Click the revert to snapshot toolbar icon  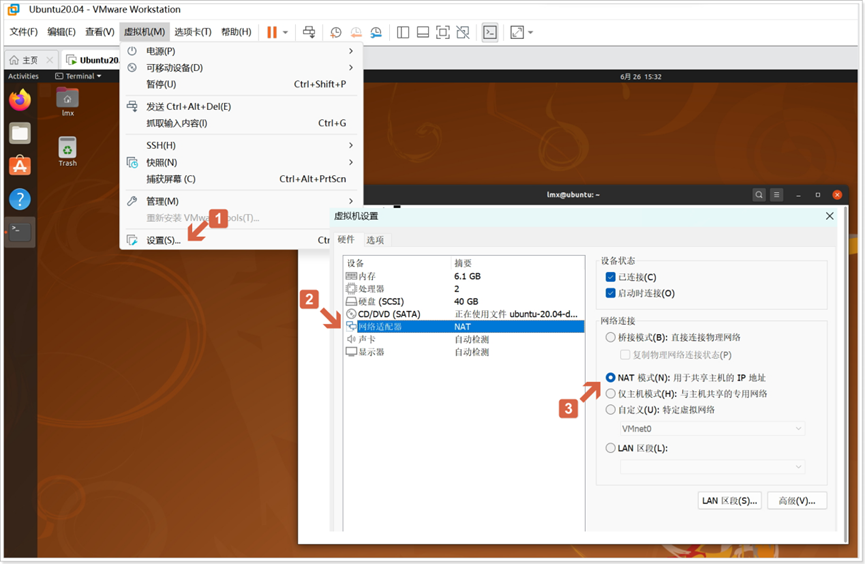pos(356,33)
